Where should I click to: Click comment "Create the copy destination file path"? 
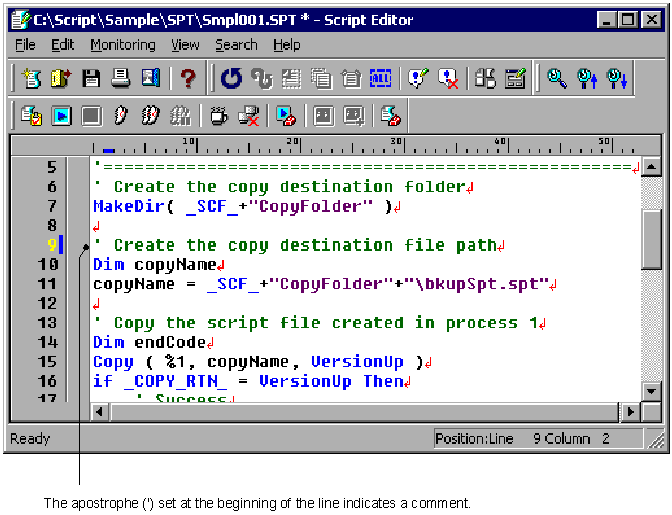pyautogui.click(x=305, y=245)
